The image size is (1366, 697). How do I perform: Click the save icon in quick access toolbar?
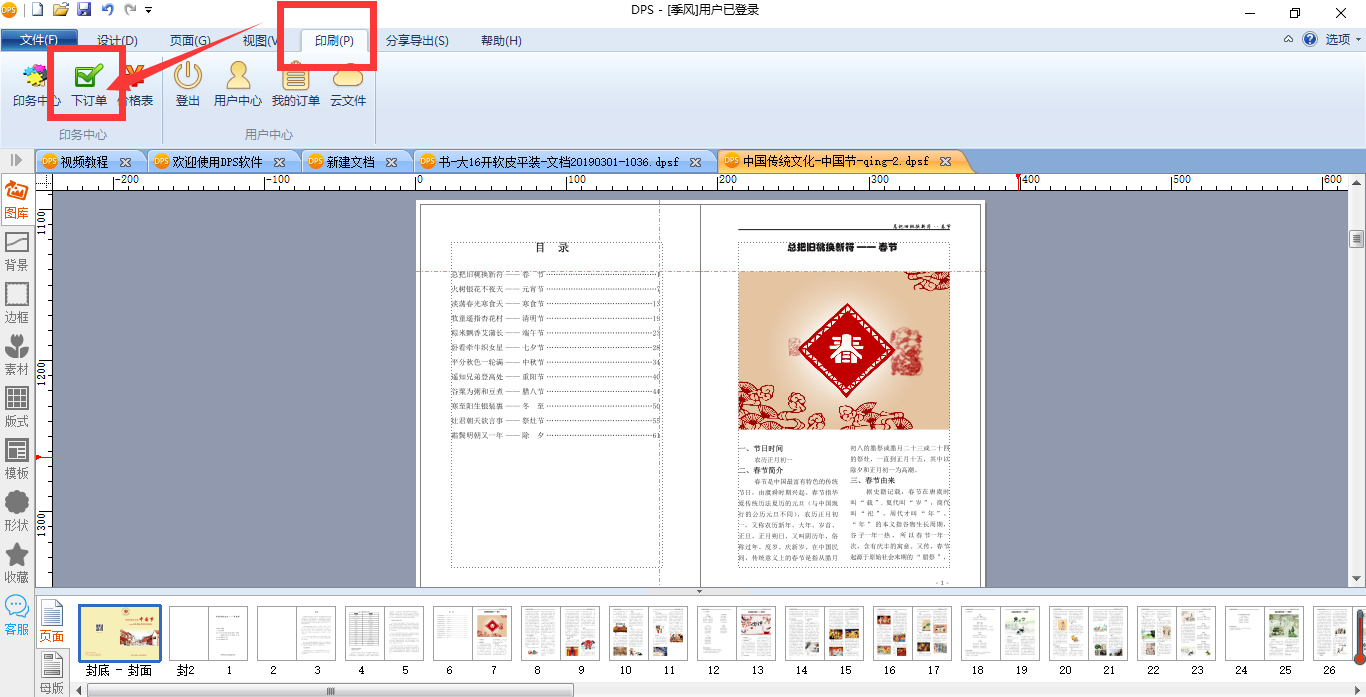[84, 10]
